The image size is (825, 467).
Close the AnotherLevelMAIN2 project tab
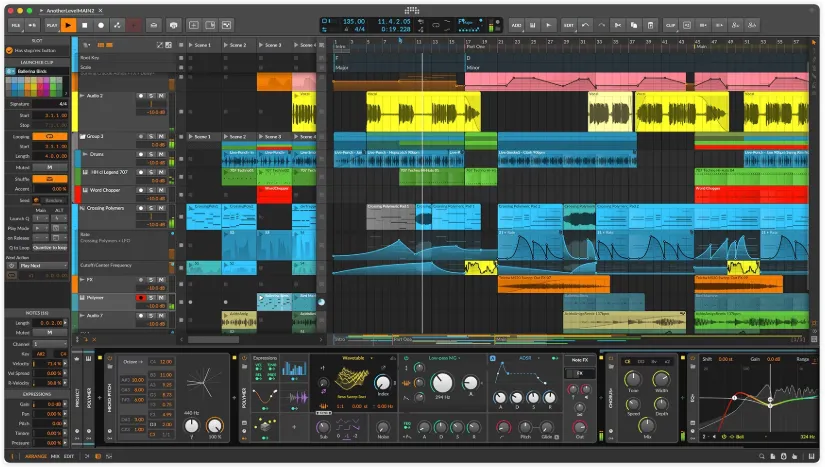click(x=100, y=11)
